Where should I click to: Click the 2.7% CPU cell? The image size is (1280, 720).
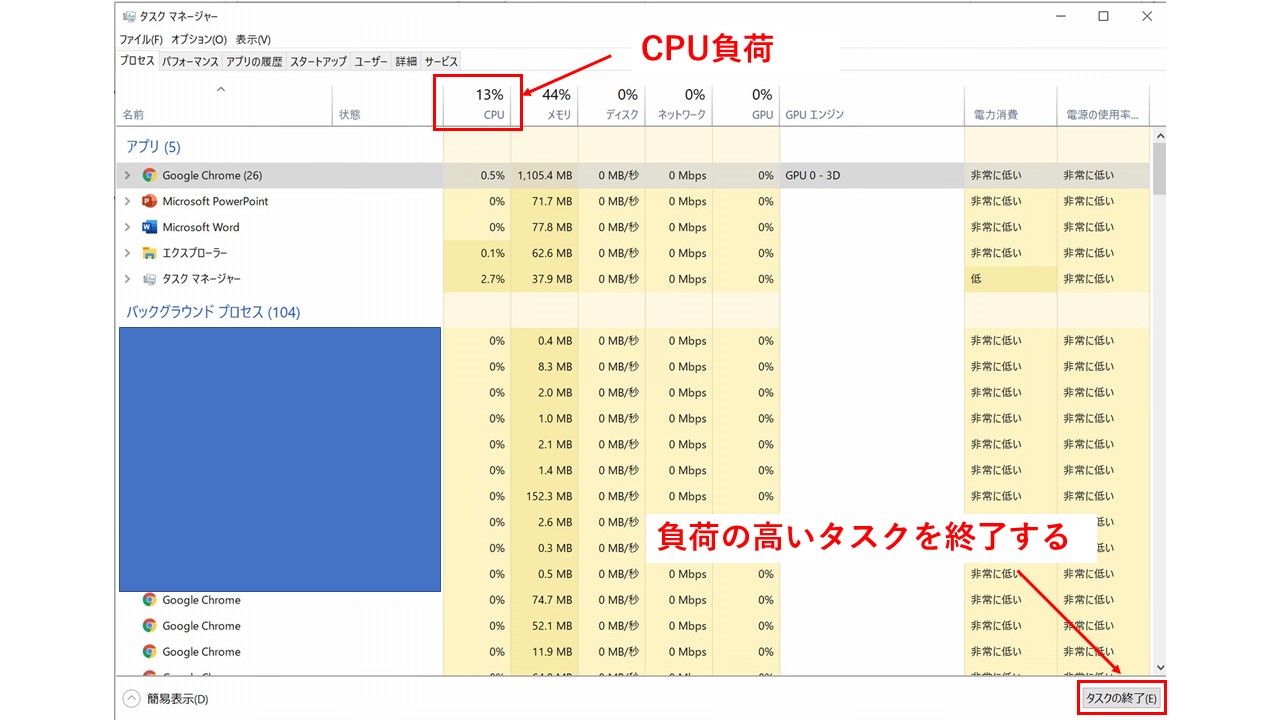click(x=477, y=279)
